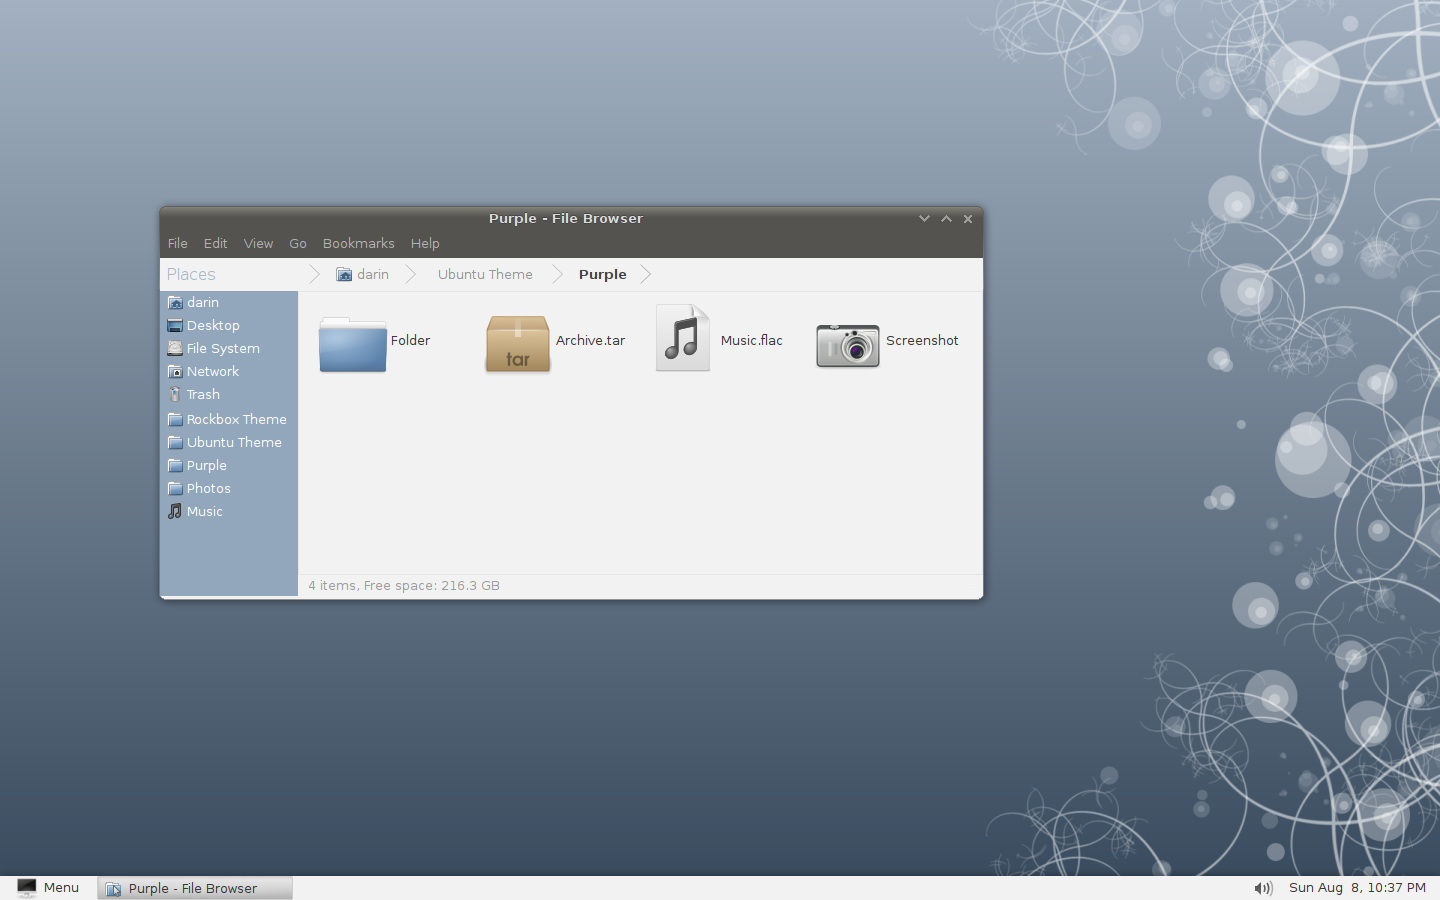Click the Photos bookmark folder icon

[175, 488]
